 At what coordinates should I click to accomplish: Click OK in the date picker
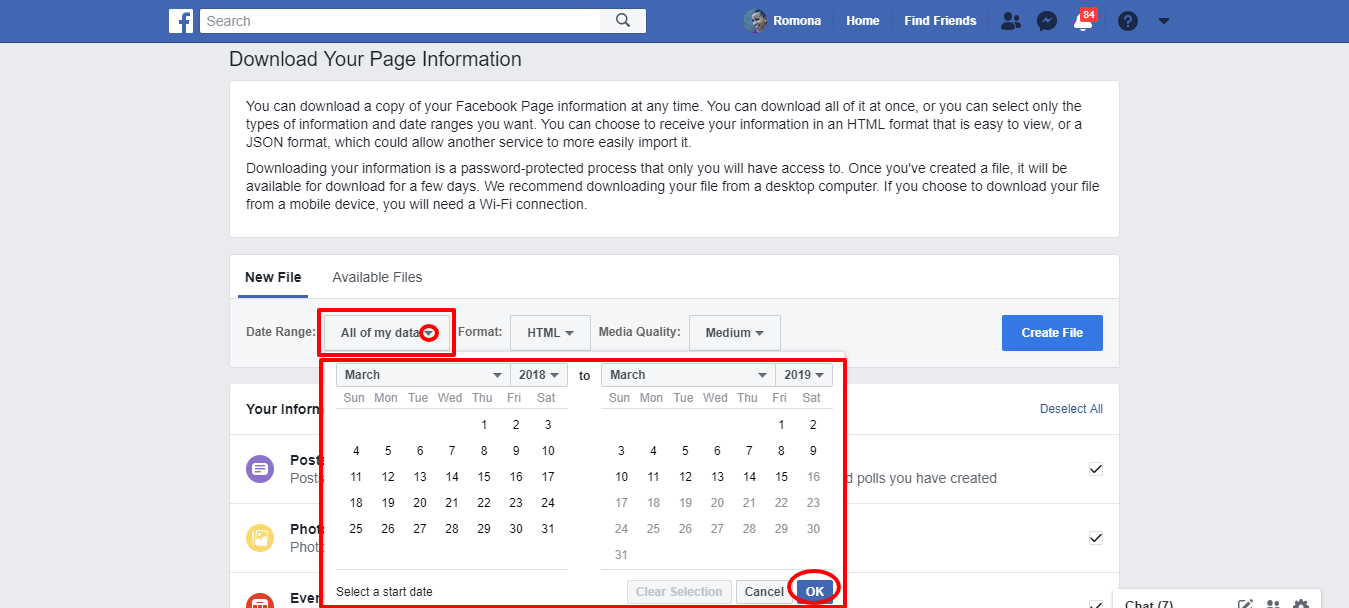[815, 592]
